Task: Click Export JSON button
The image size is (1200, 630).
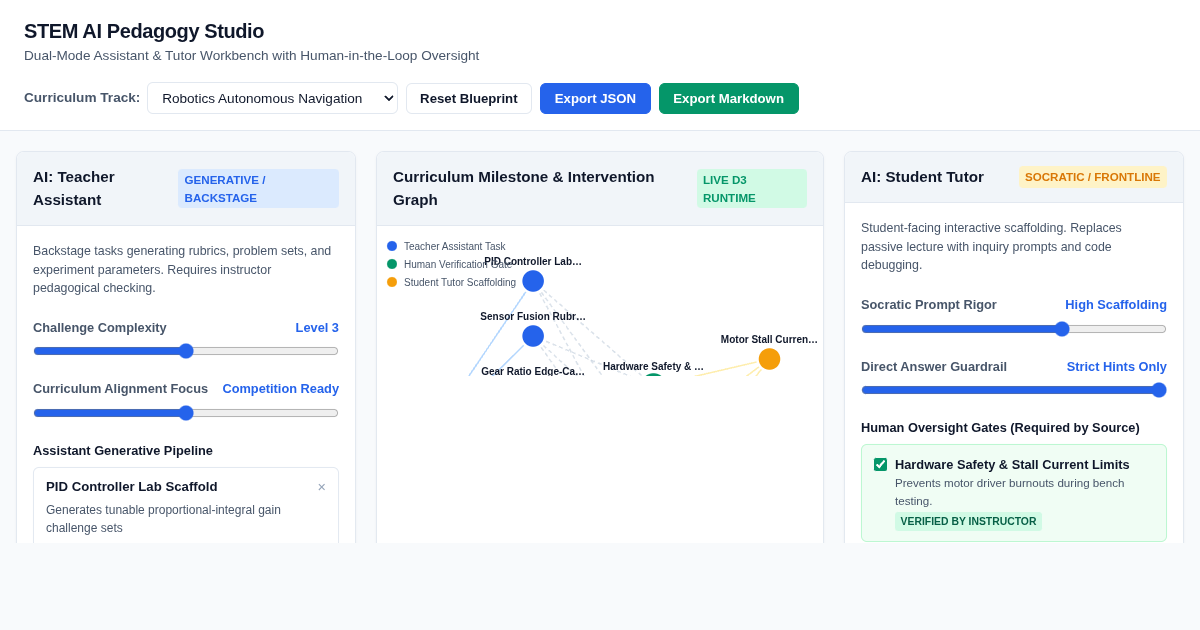Action: tap(595, 98)
